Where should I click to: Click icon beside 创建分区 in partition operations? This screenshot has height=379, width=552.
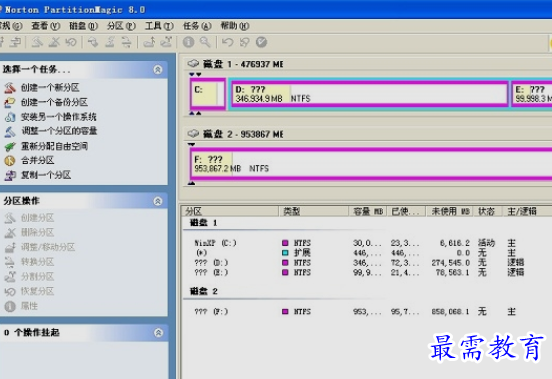coord(10,218)
